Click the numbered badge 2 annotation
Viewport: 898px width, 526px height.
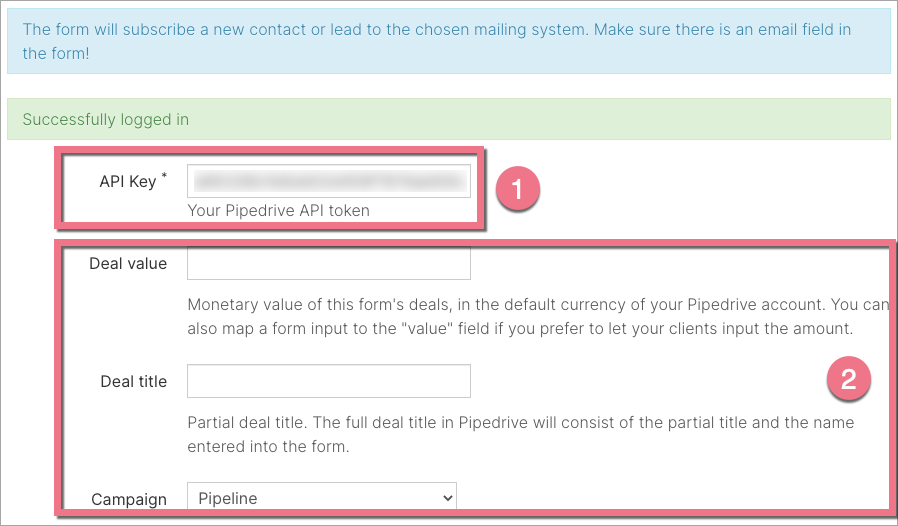click(849, 380)
